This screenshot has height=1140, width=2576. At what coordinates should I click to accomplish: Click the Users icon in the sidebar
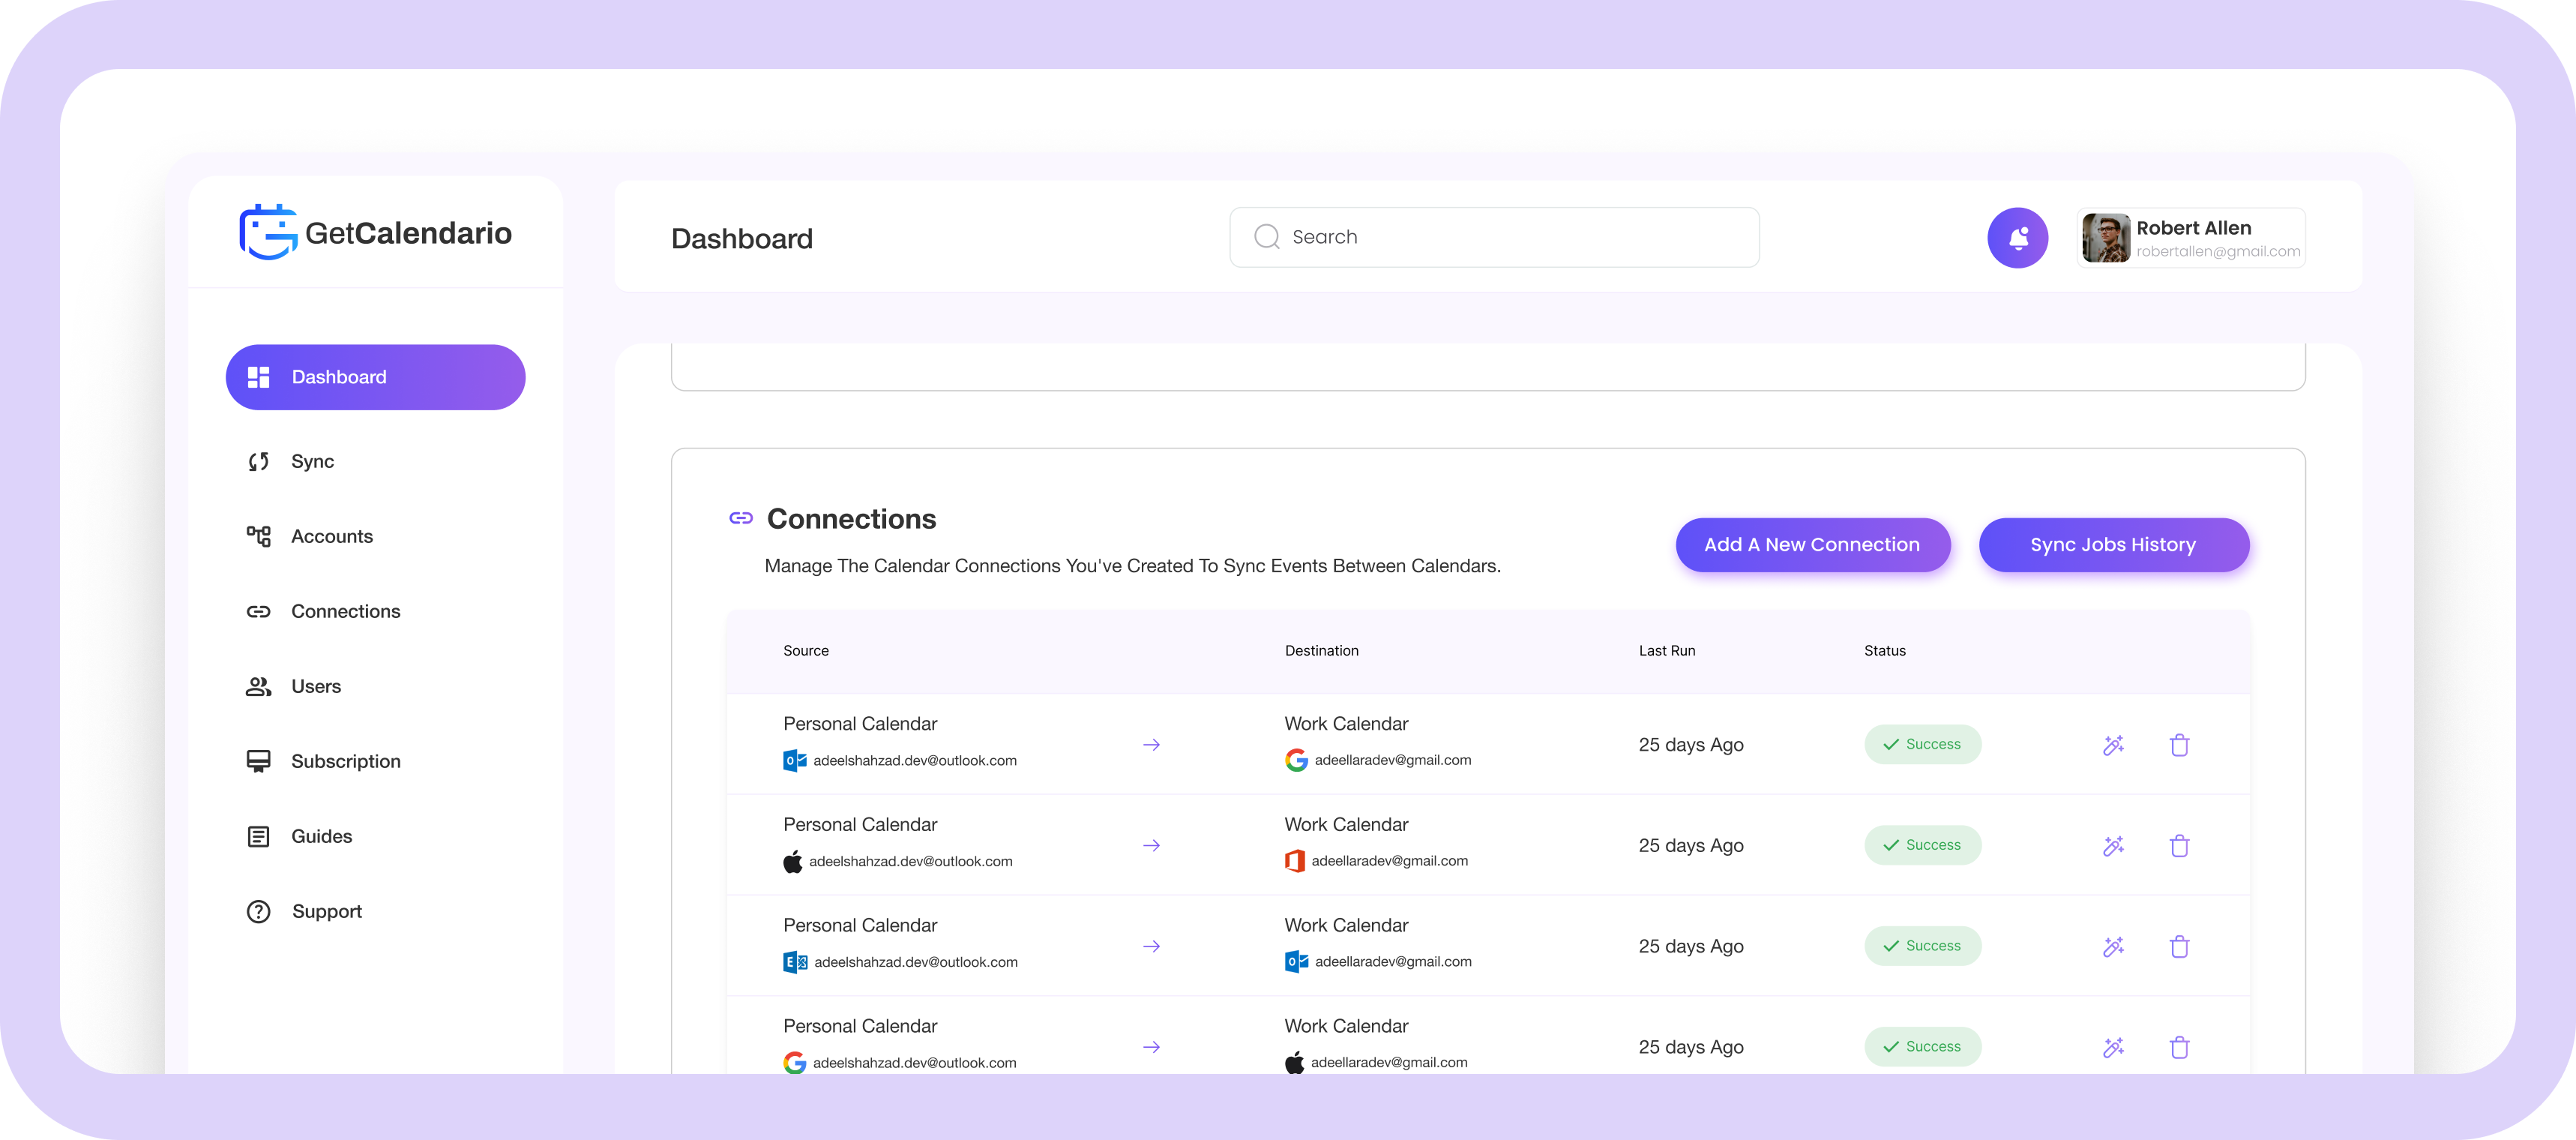pyautogui.click(x=258, y=686)
